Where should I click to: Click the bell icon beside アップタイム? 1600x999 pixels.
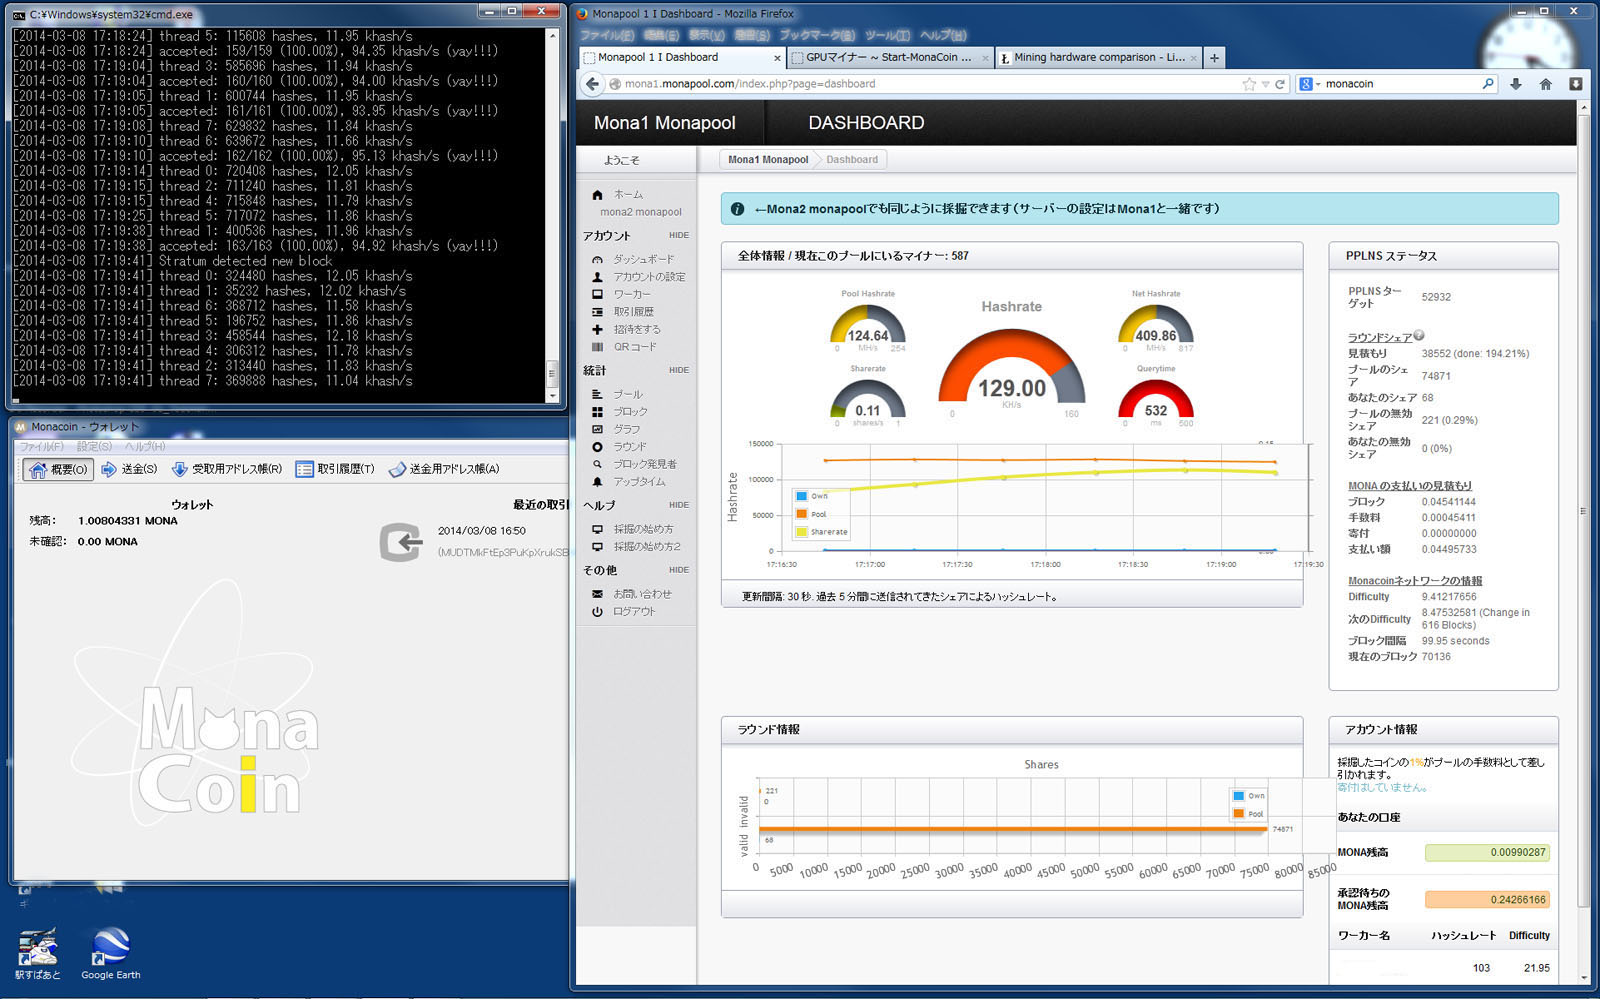point(597,482)
